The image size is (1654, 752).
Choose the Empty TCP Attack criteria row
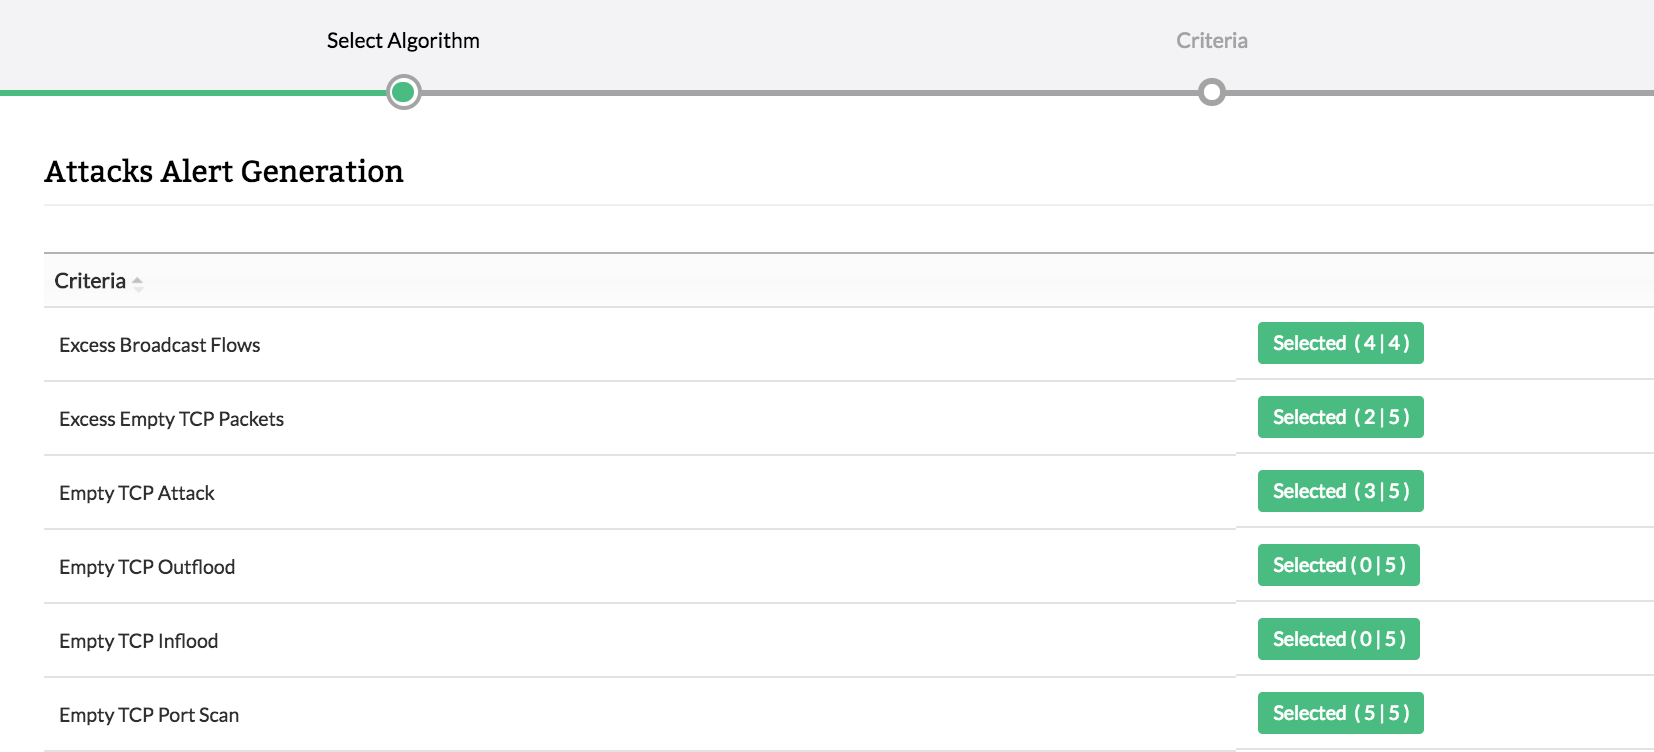coord(137,493)
